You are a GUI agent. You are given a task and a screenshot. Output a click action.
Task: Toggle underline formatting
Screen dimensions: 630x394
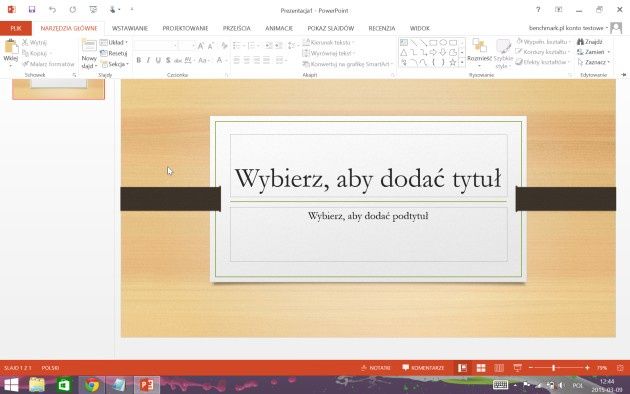click(158, 60)
